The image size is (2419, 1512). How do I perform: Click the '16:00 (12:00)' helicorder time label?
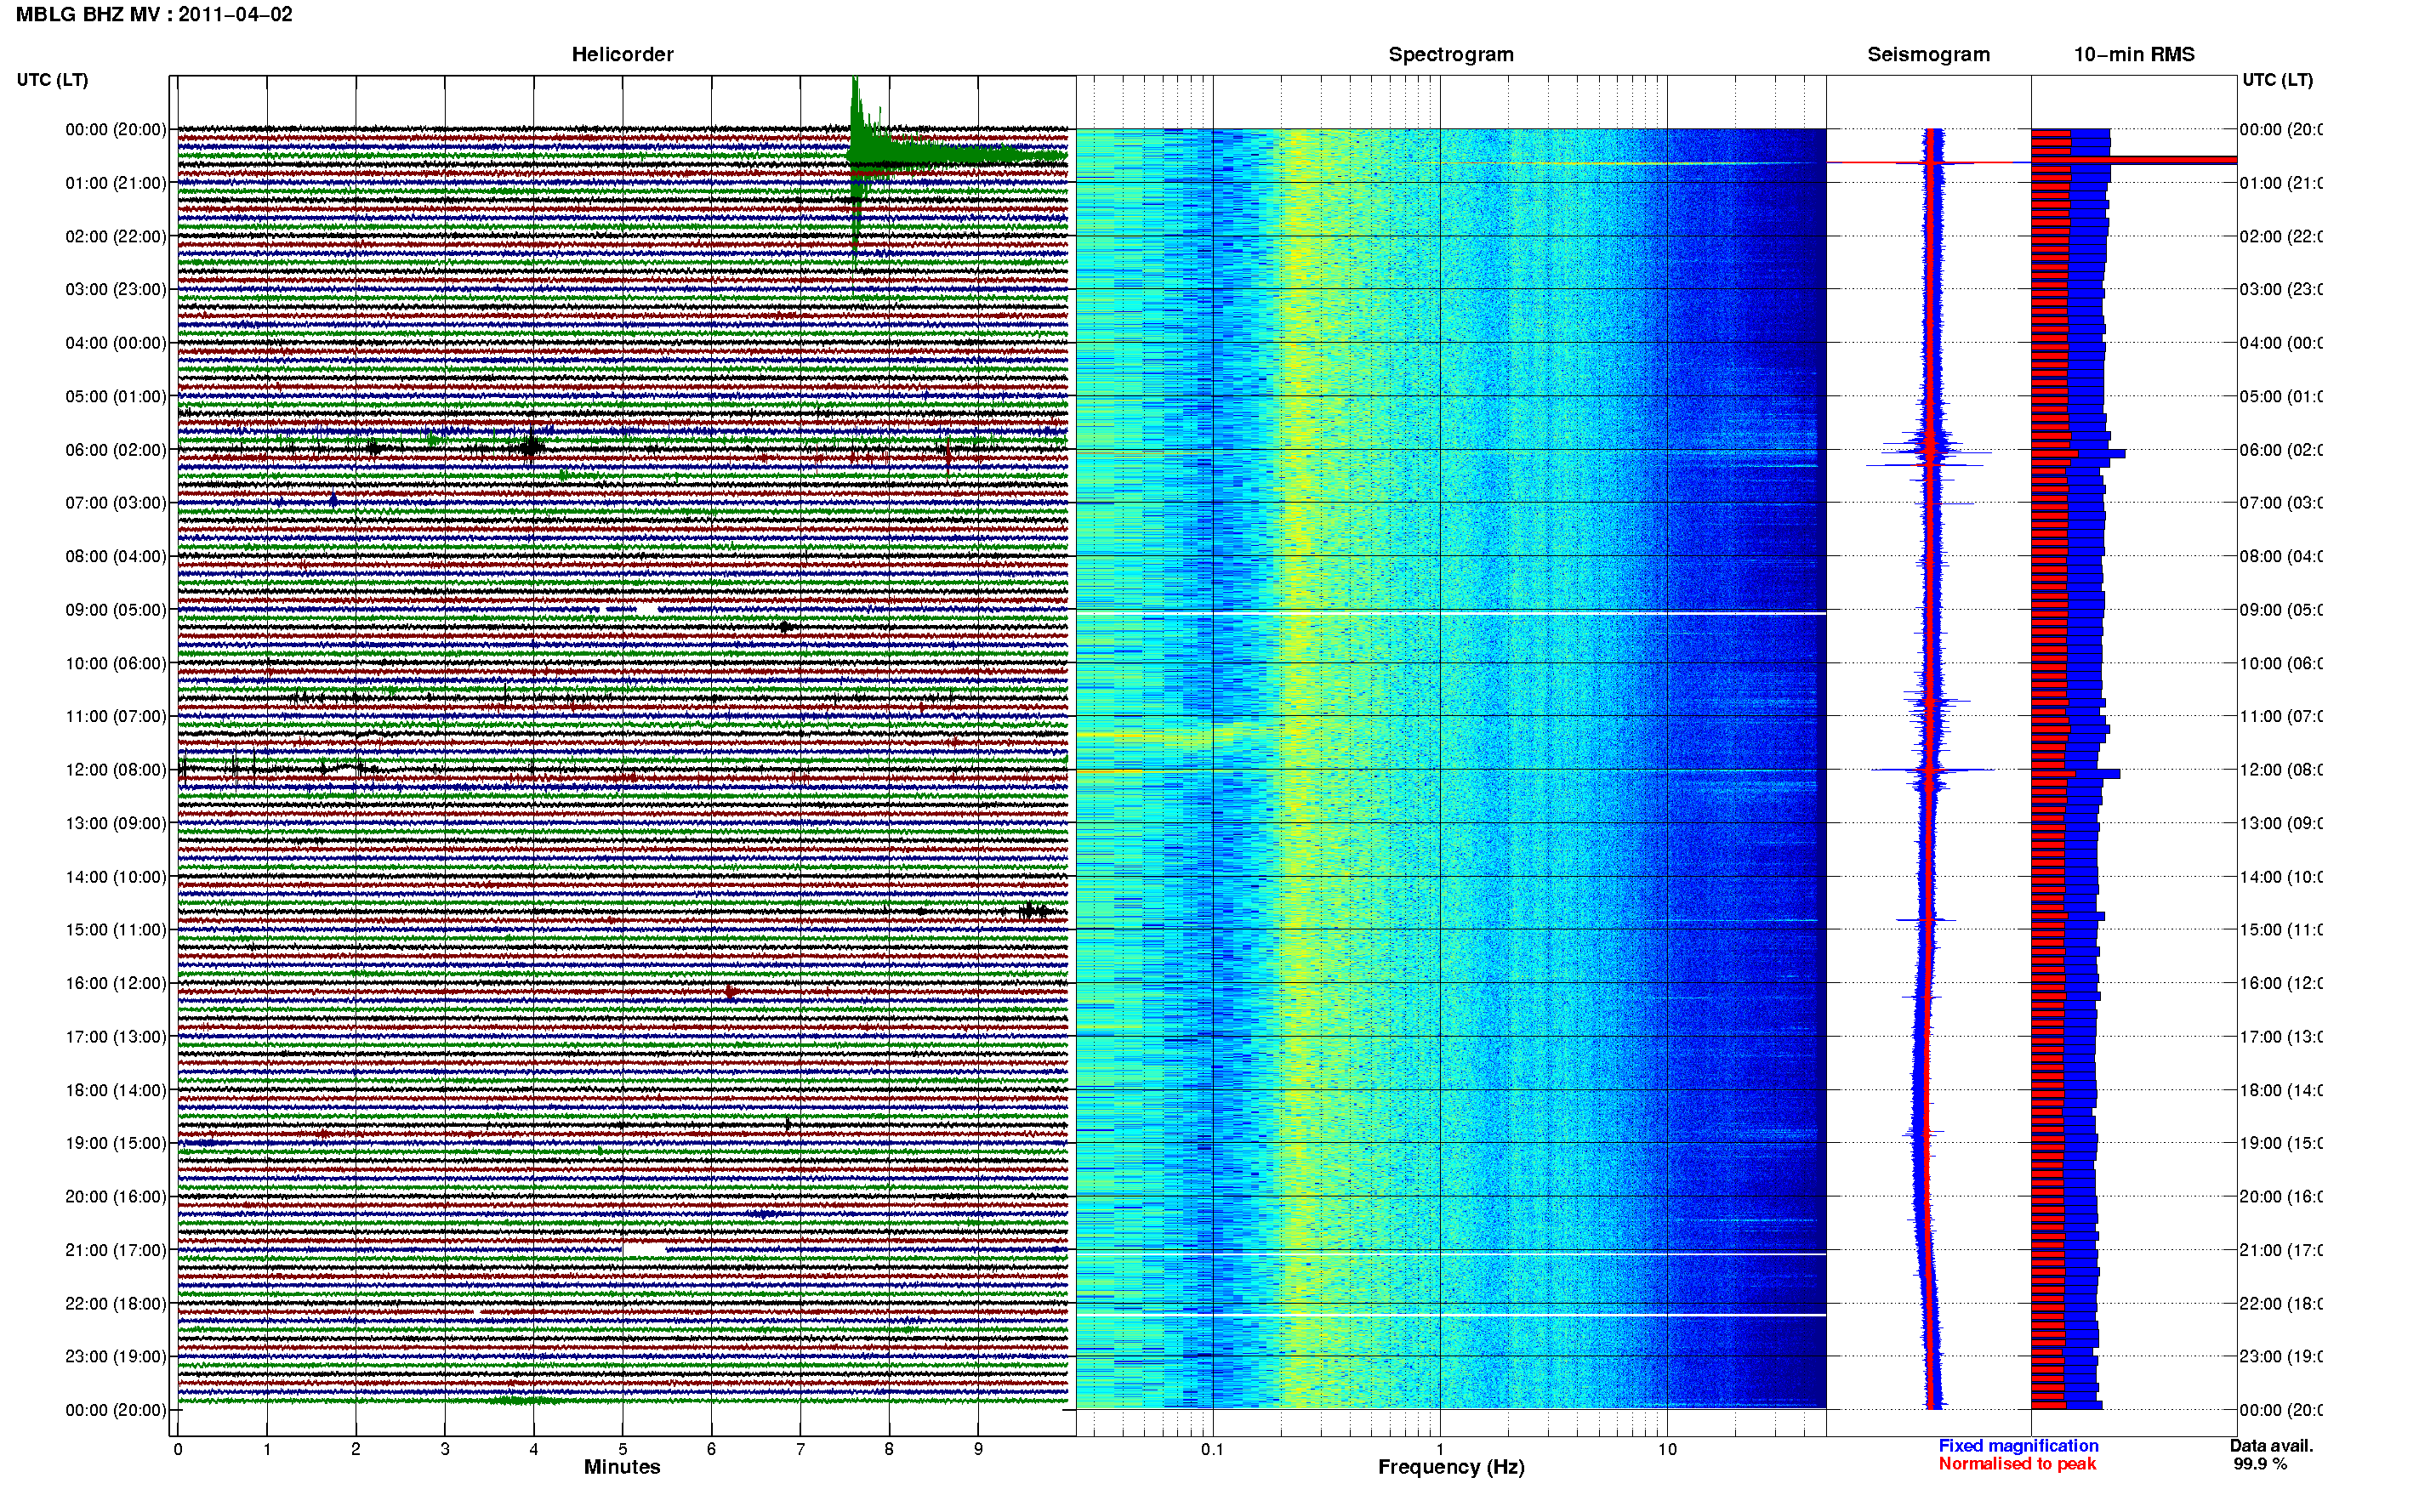pyautogui.click(x=116, y=983)
